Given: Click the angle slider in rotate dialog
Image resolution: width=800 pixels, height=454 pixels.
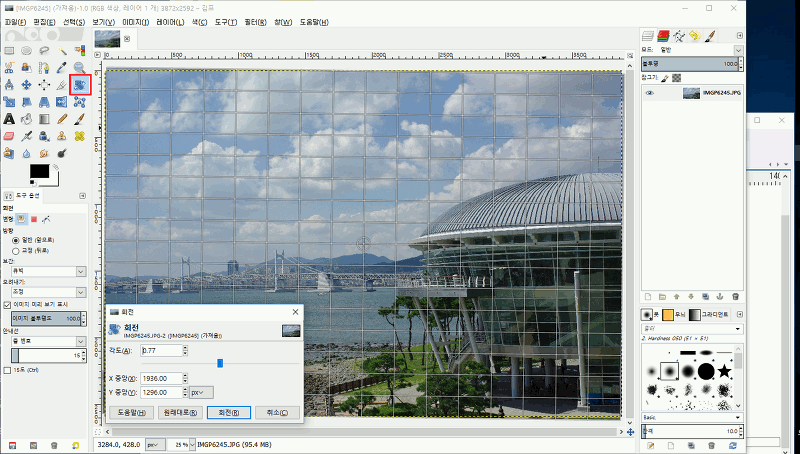Looking at the screenshot, I should click(220, 363).
